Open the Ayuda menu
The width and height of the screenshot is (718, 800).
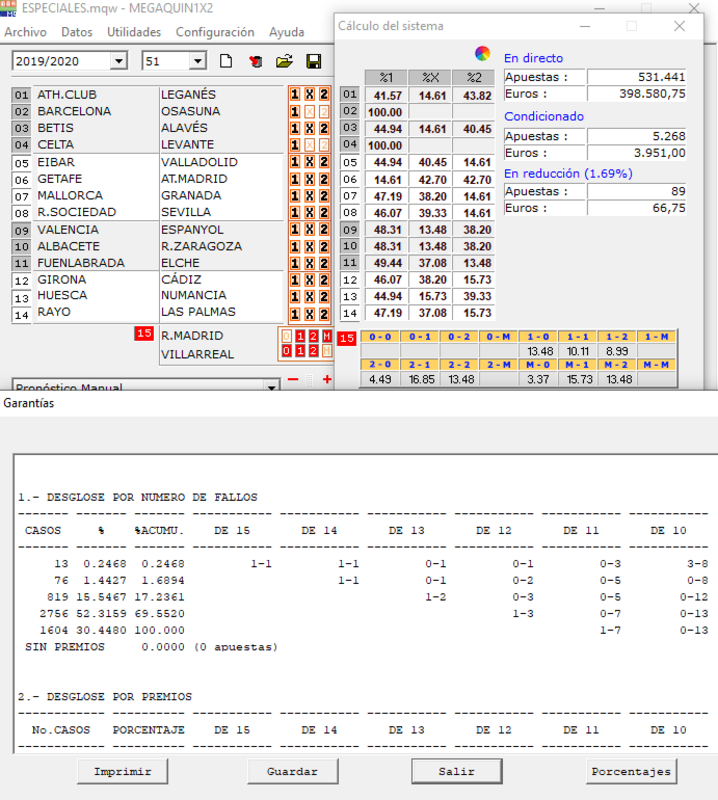pyautogui.click(x=286, y=32)
